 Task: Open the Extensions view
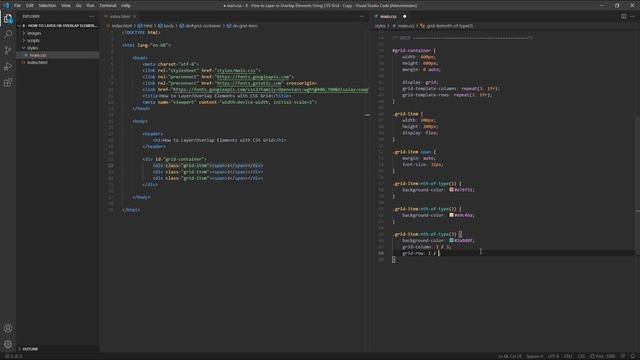click(8, 83)
